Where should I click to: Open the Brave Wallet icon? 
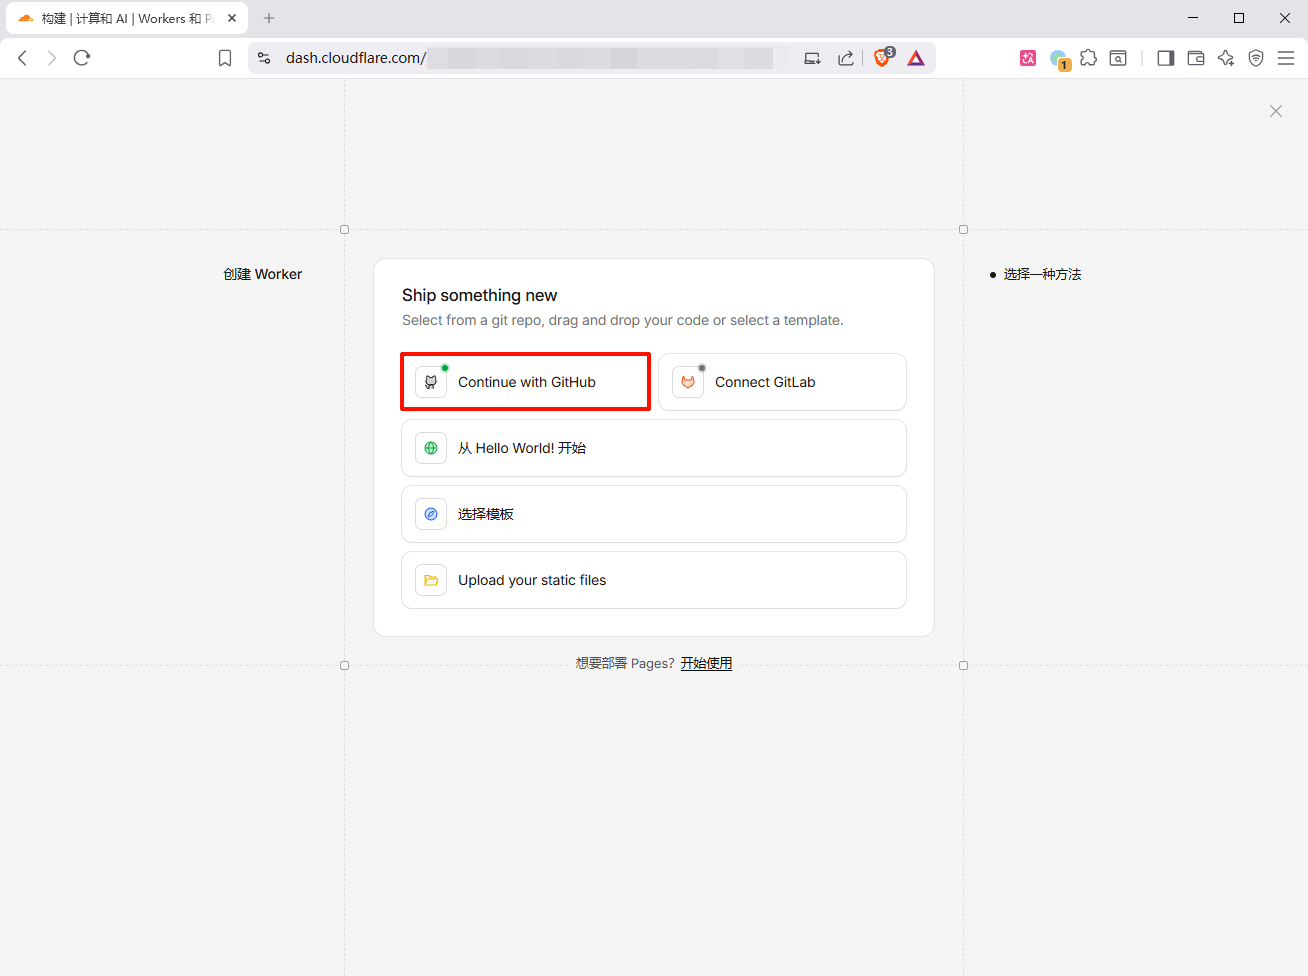[1196, 58]
